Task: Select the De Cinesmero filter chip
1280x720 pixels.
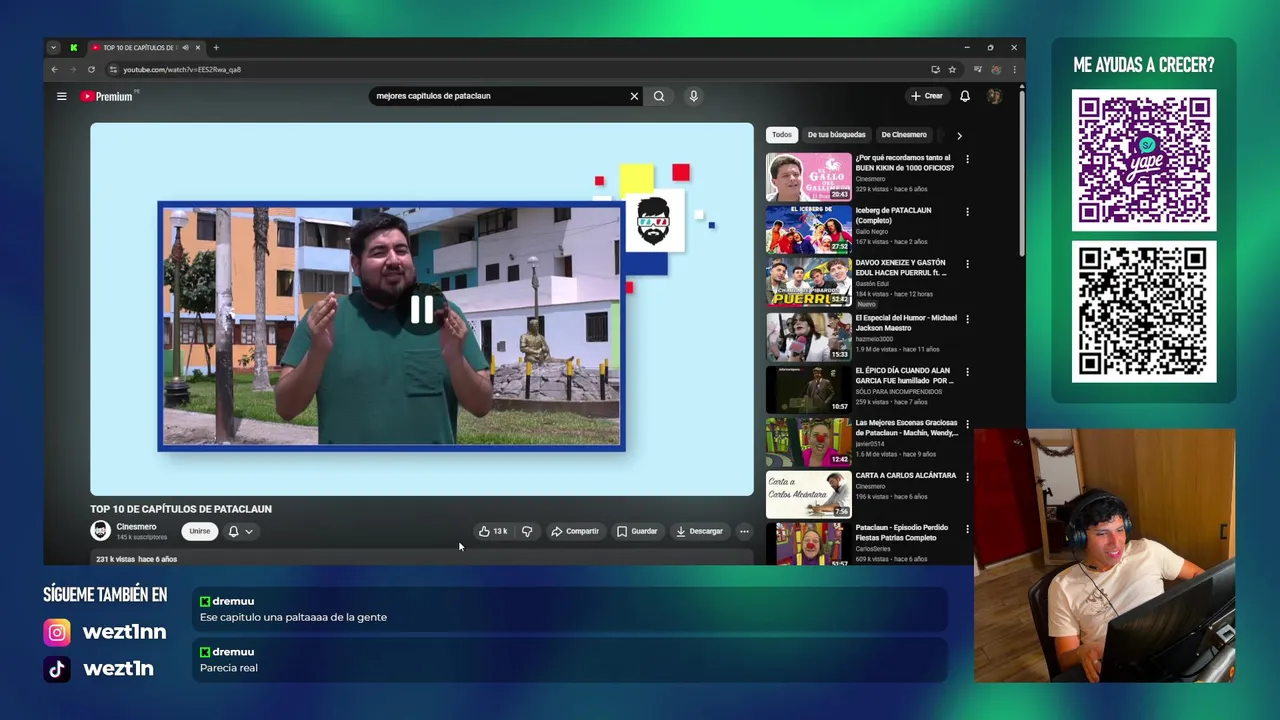Action: tap(904, 134)
